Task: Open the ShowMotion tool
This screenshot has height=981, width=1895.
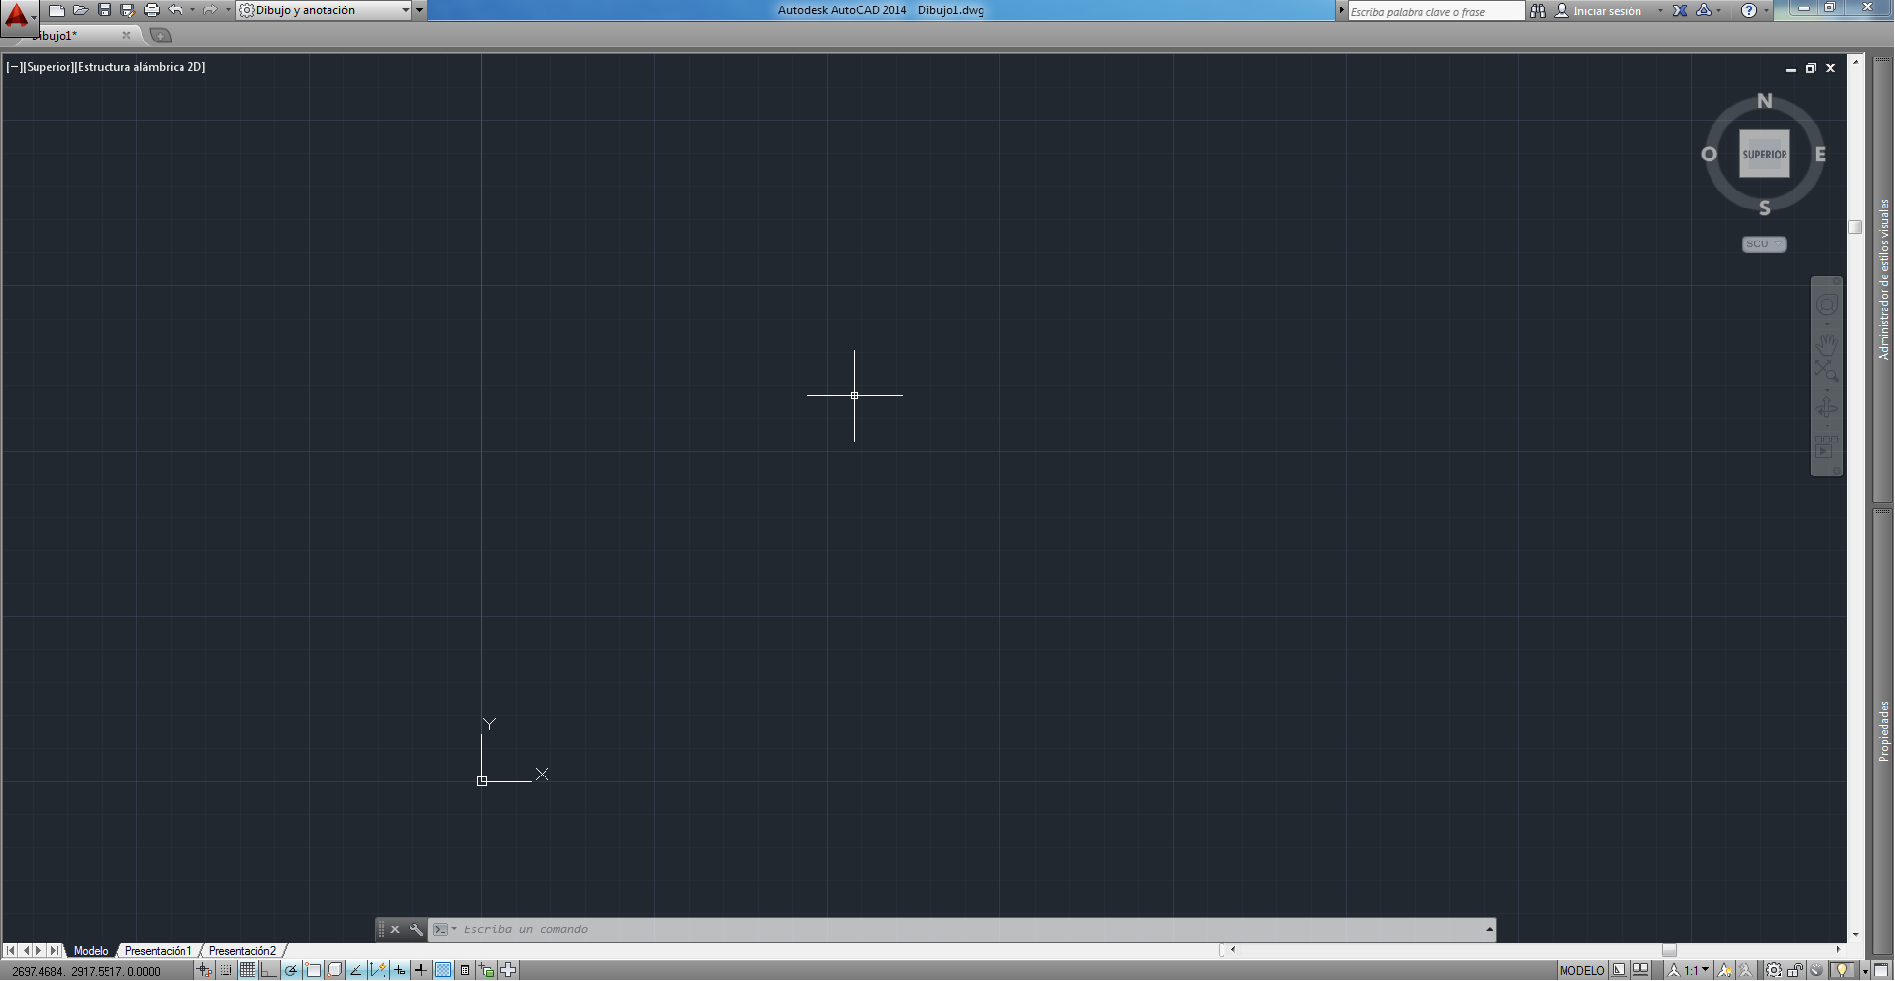Action: coord(1827,447)
